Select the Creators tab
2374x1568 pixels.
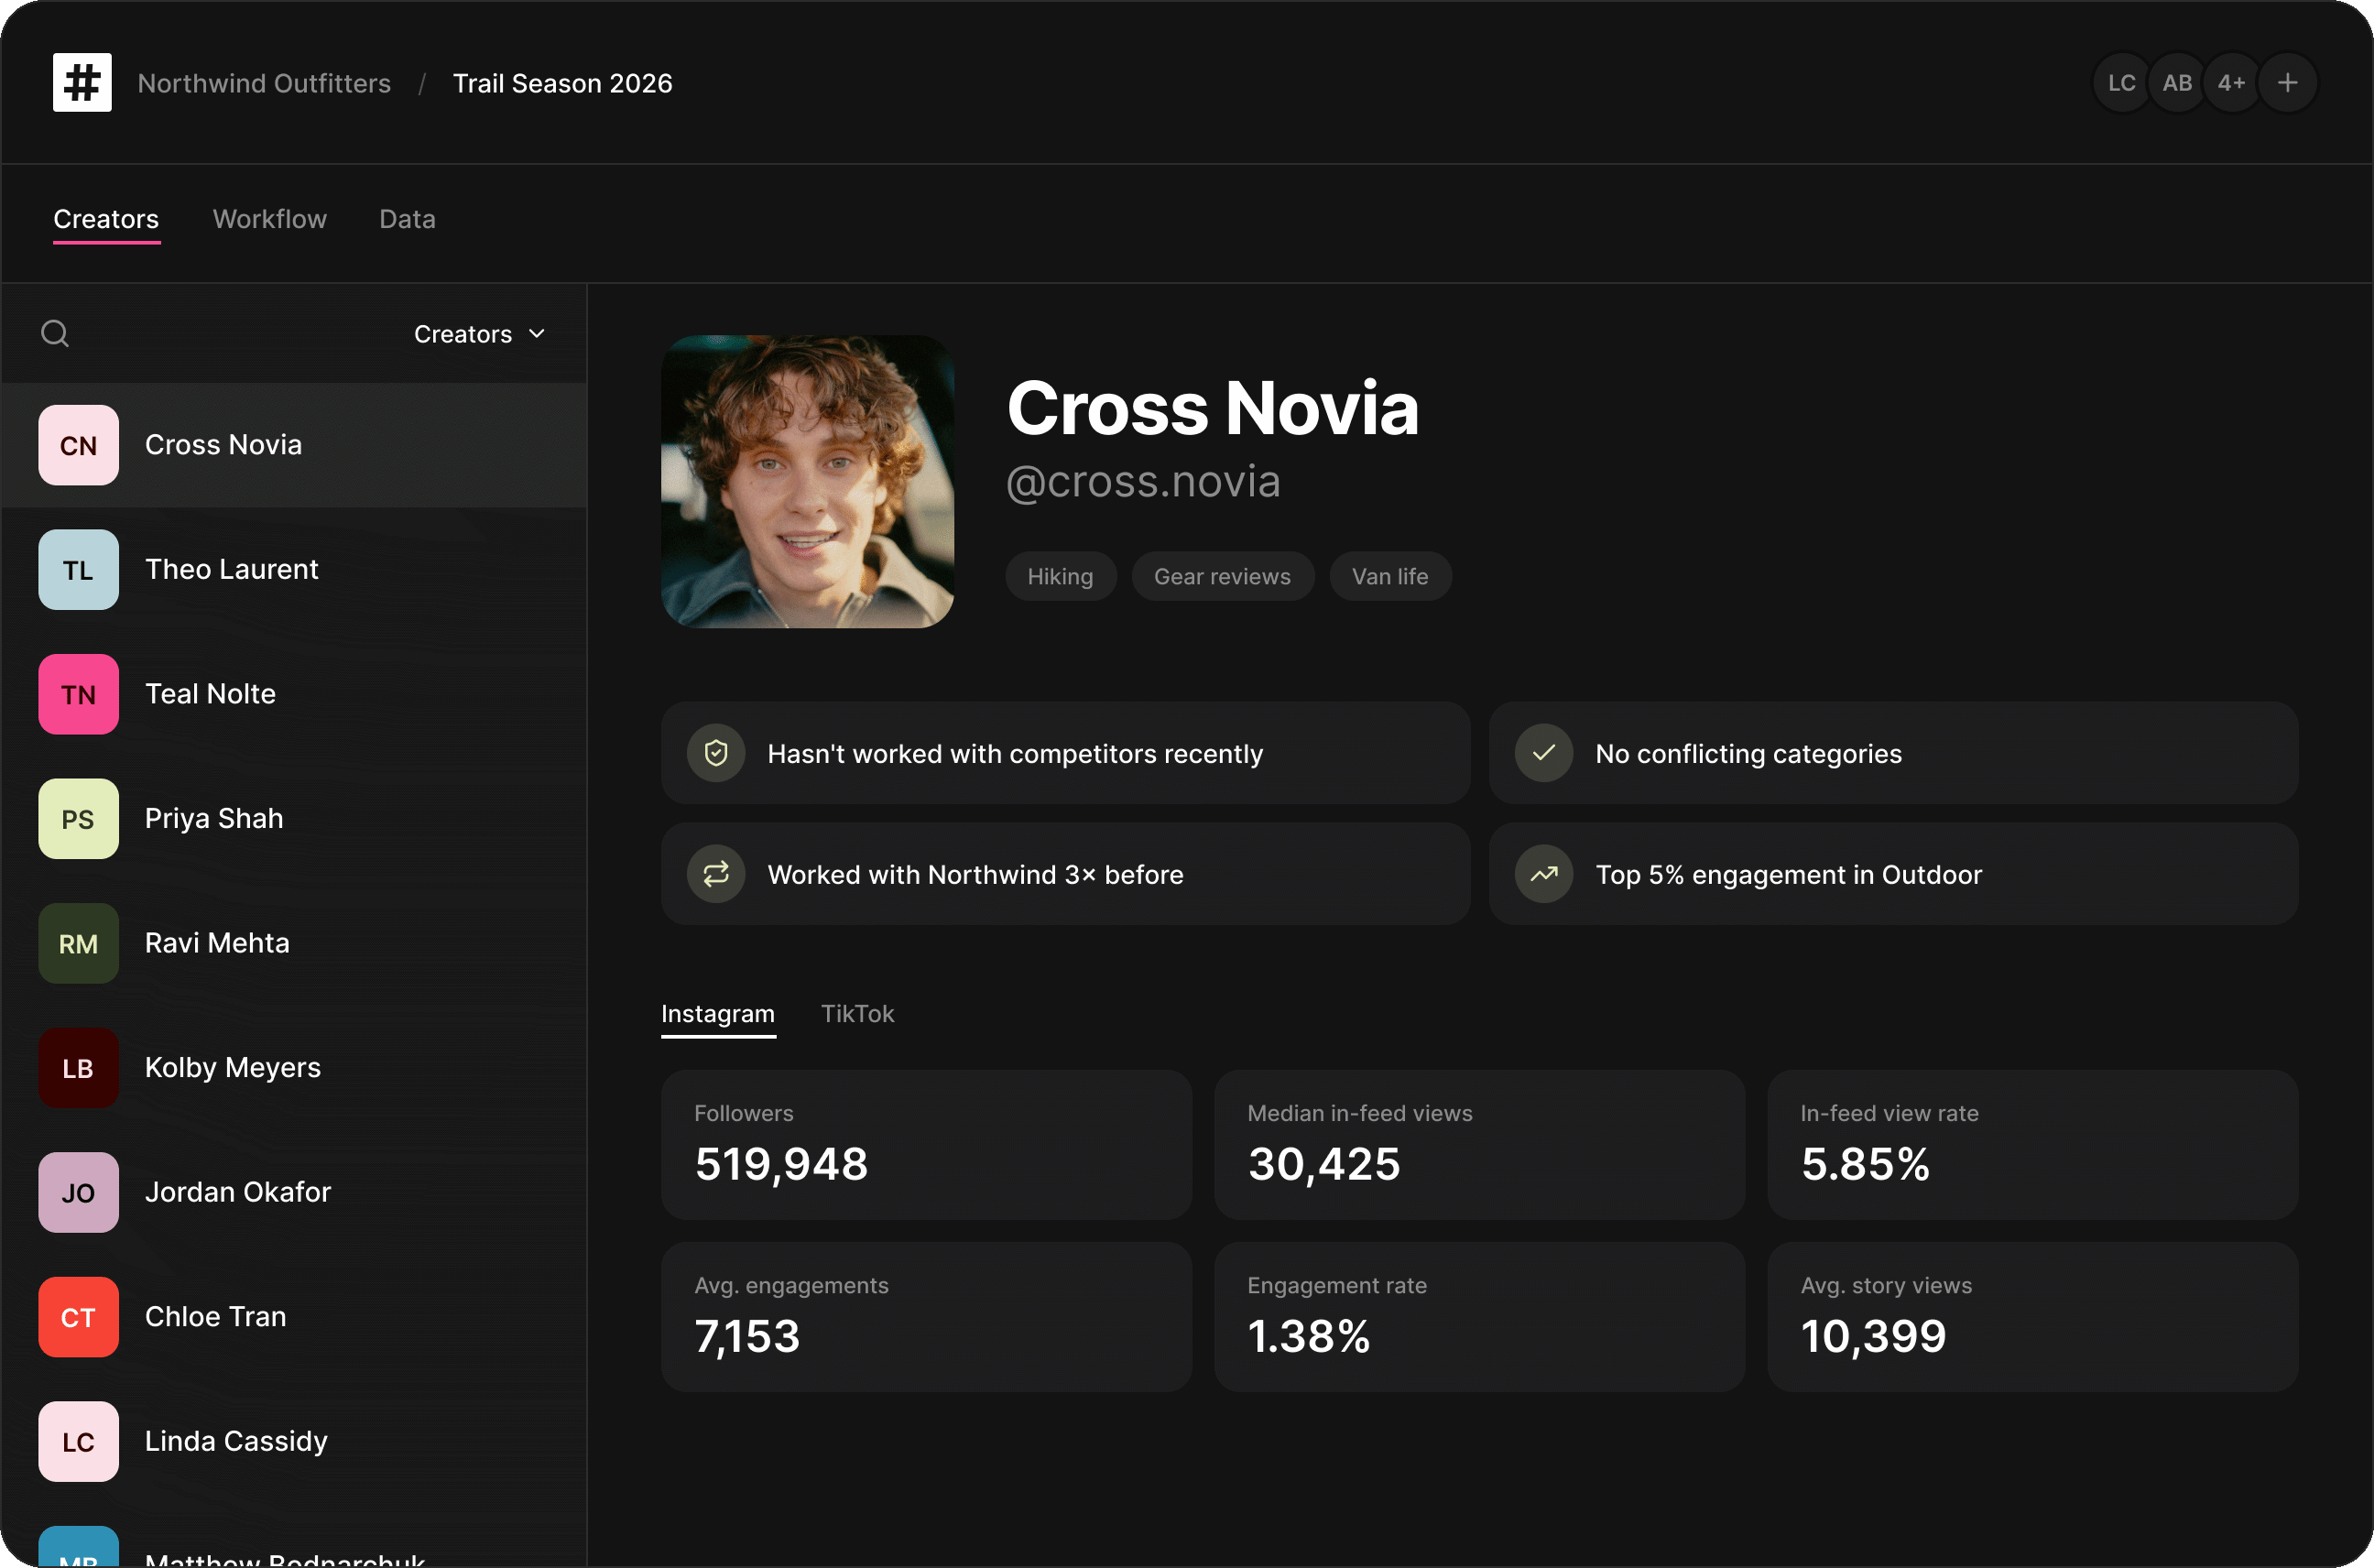(106, 219)
